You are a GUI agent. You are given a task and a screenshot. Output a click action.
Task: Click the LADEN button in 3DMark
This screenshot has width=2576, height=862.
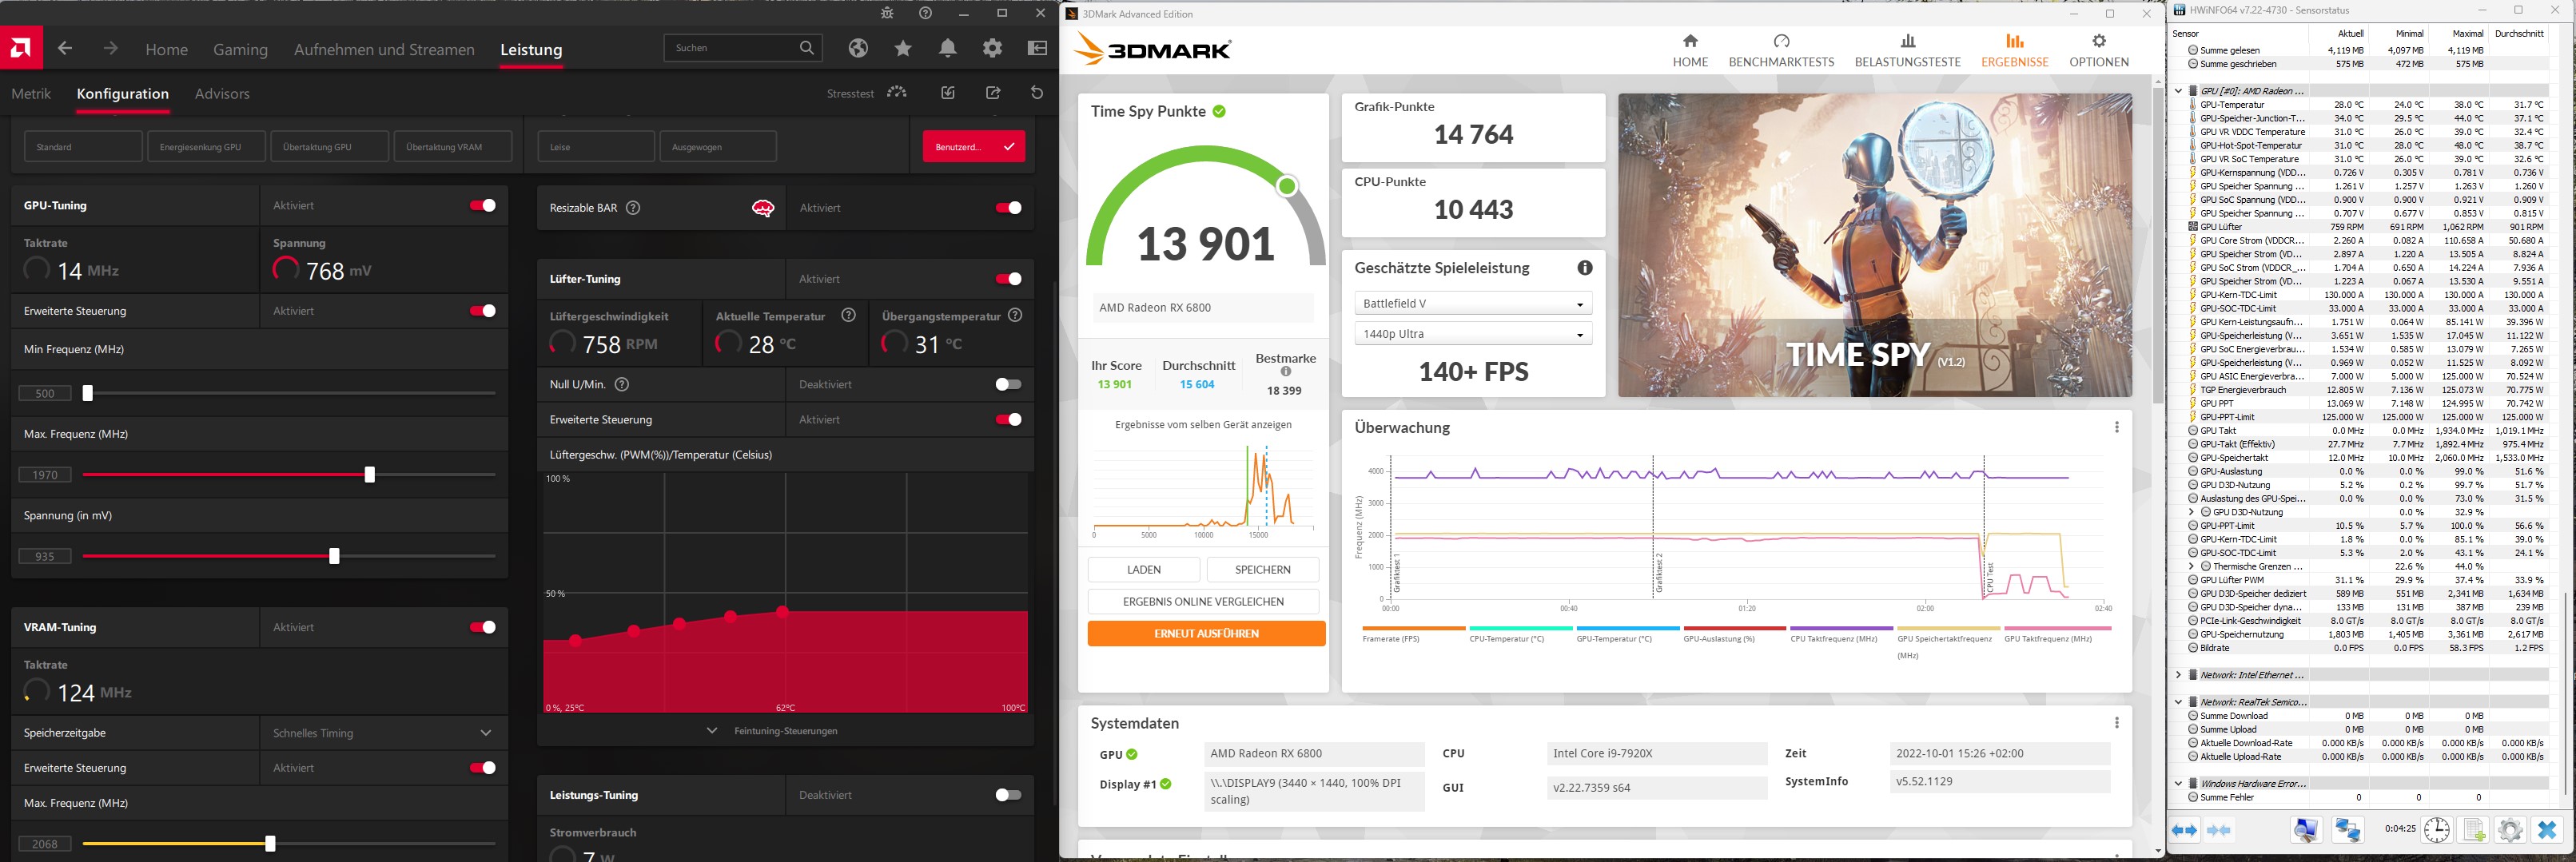[x=1144, y=570]
